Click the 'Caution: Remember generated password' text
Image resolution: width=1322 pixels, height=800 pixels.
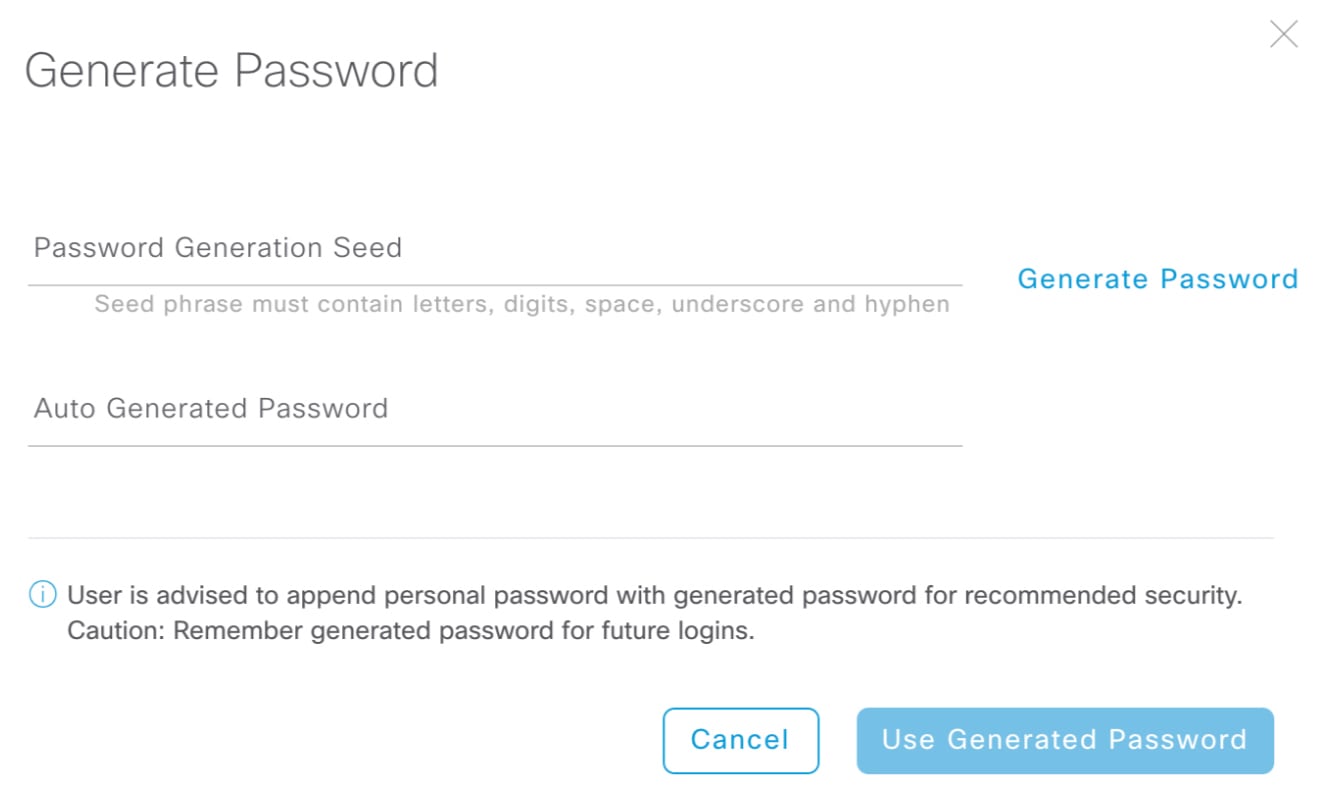pos(410,631)
